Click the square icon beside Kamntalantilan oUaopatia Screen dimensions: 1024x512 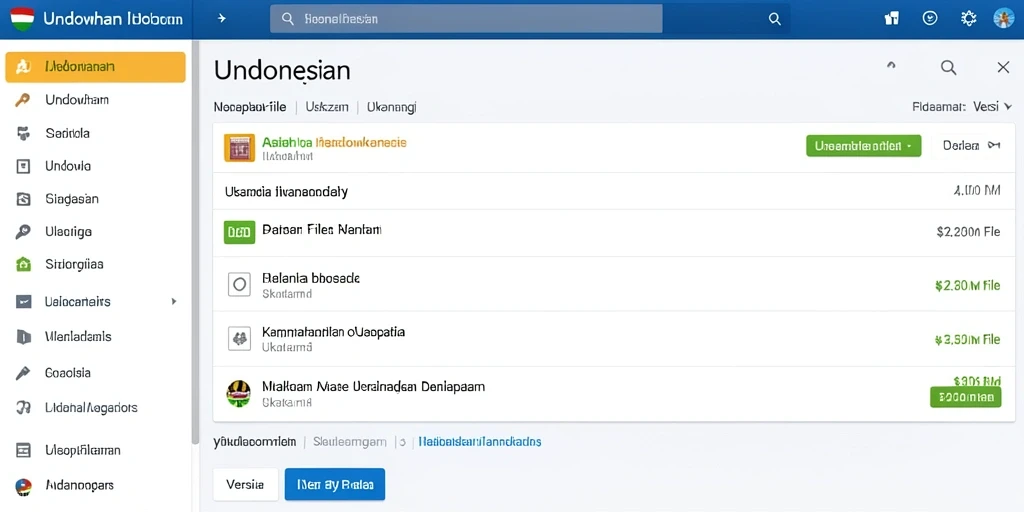(x=239, y=338)
